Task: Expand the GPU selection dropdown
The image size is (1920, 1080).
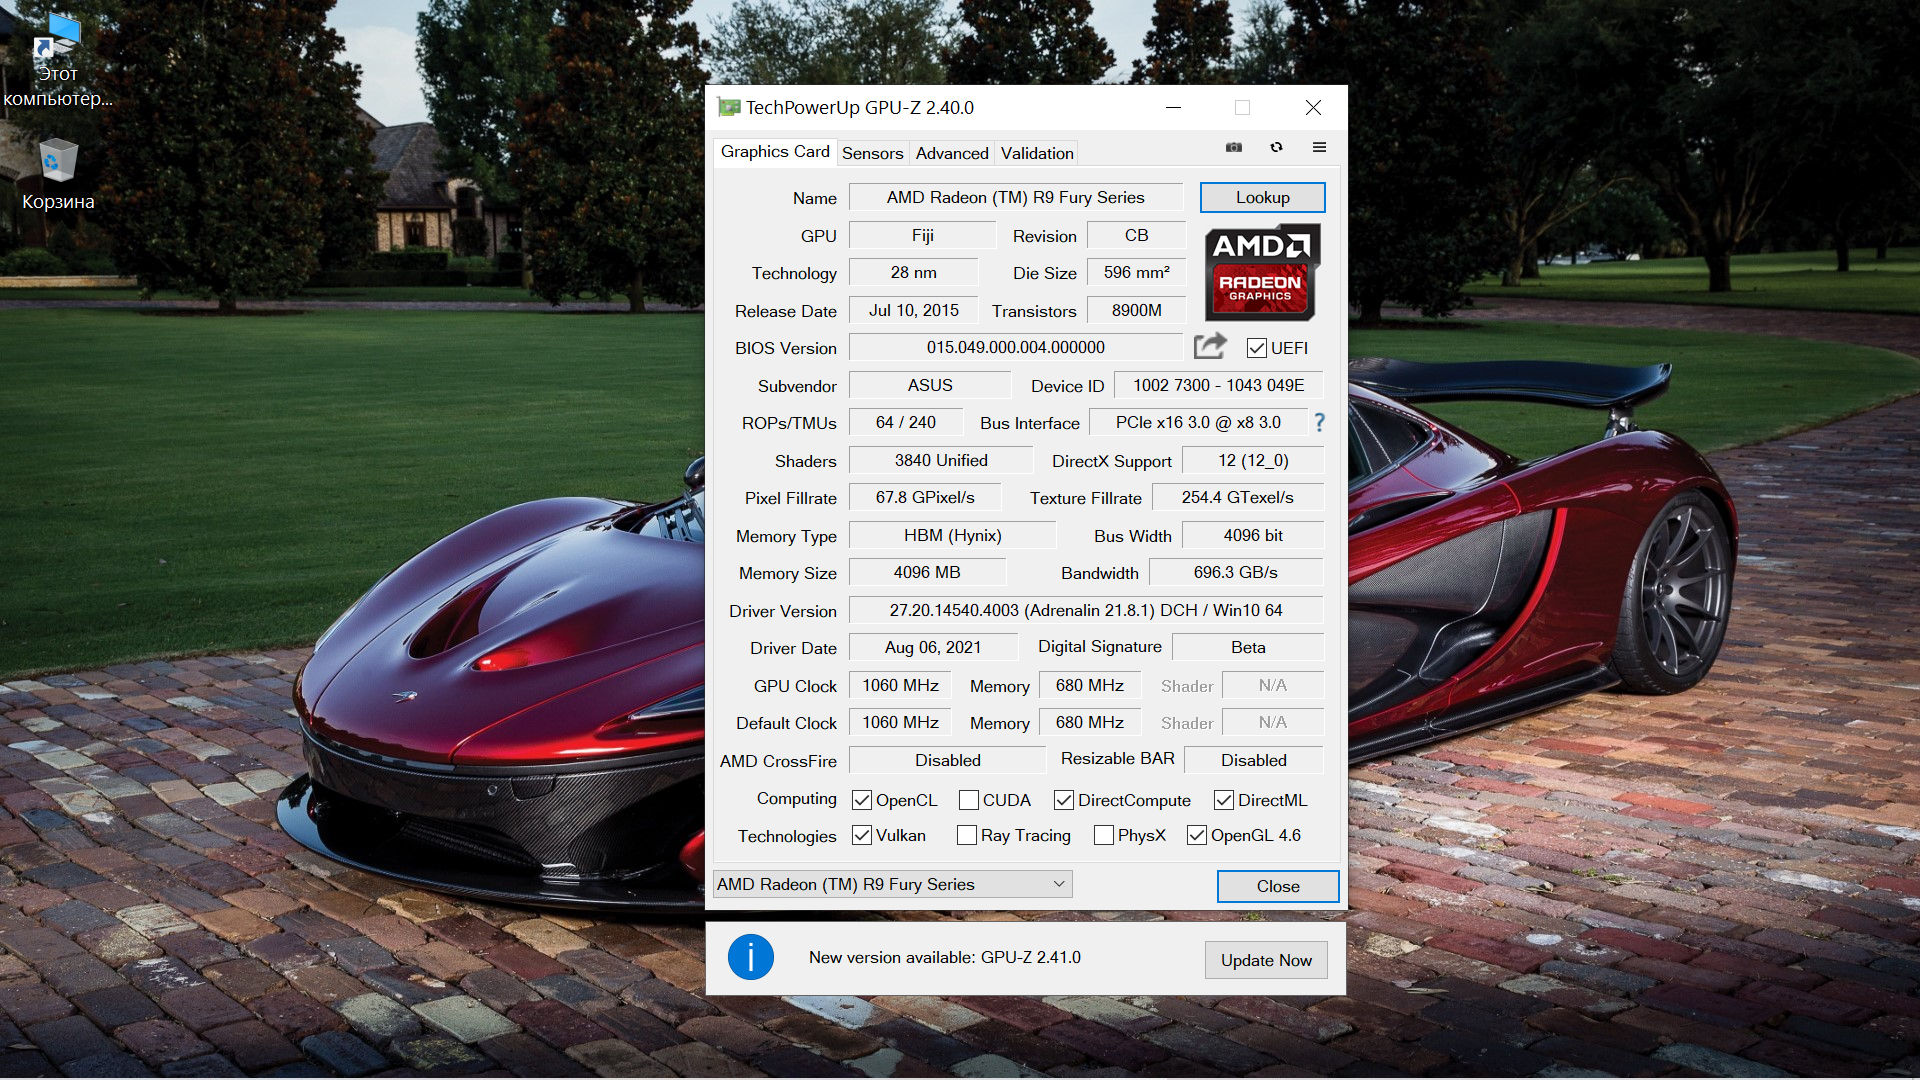Action: pos(1059,884)
